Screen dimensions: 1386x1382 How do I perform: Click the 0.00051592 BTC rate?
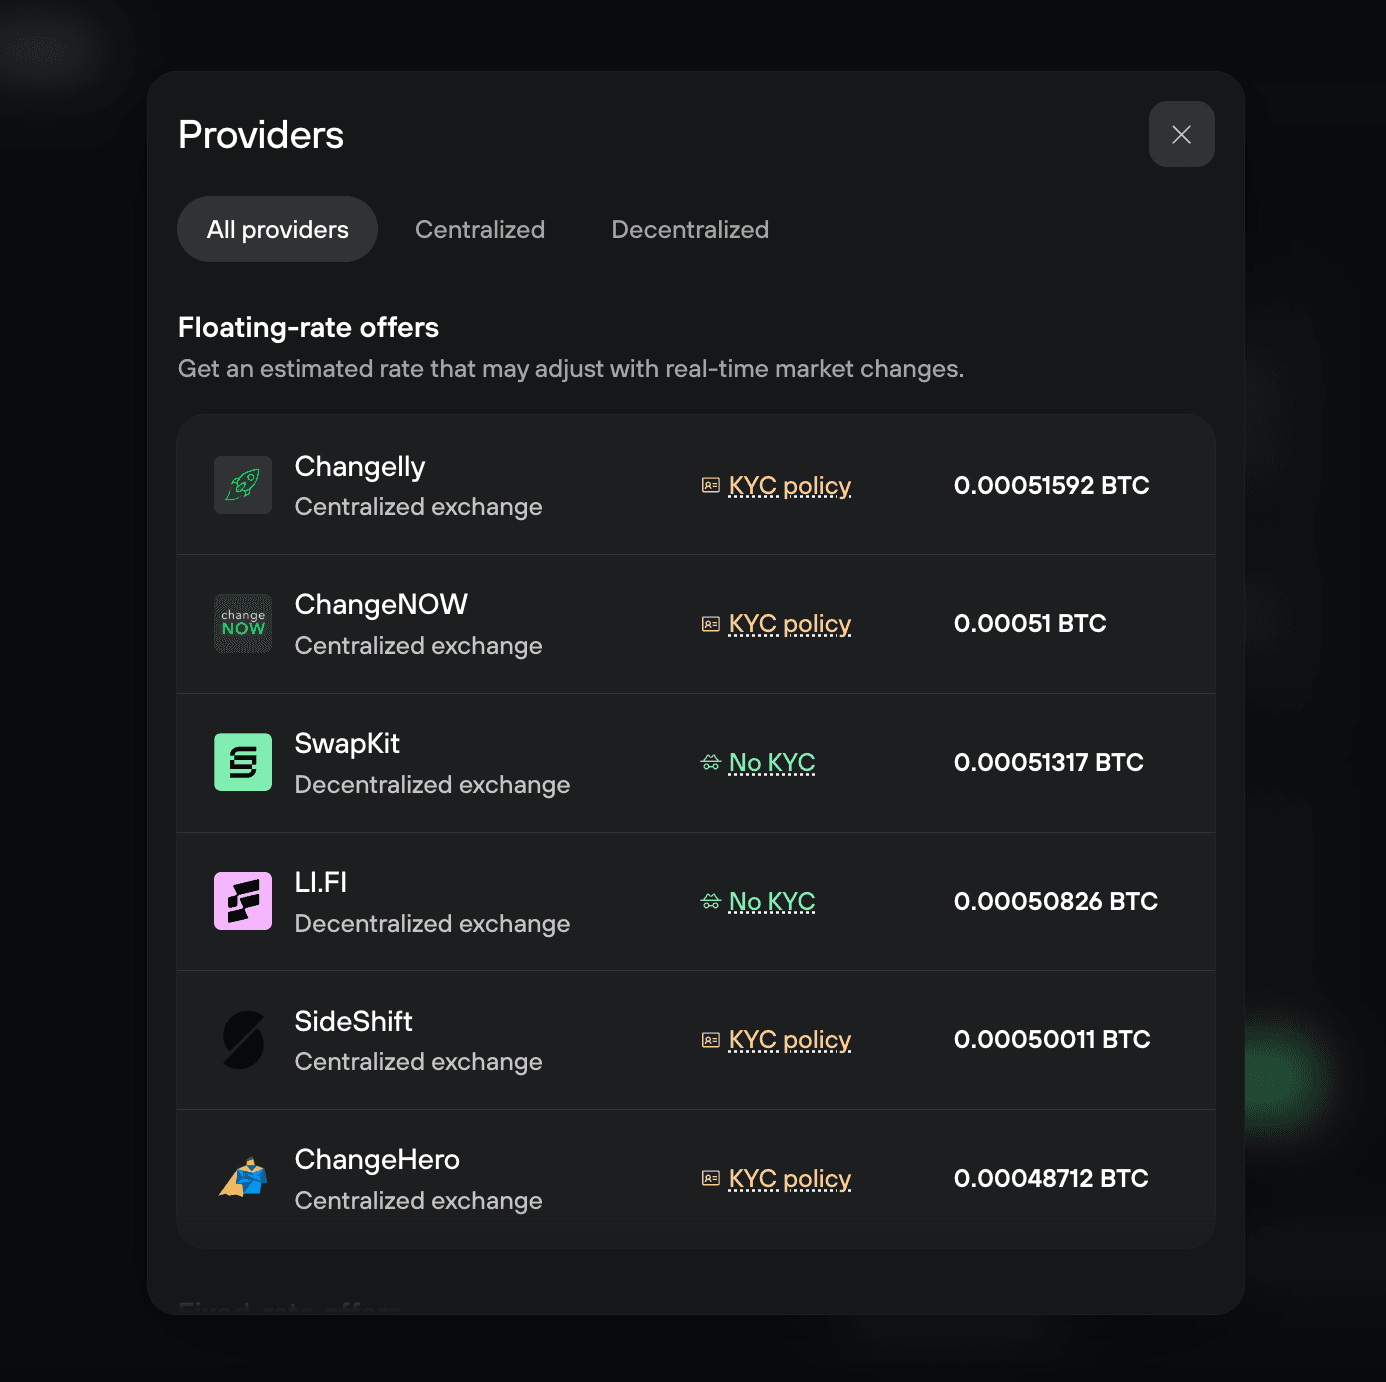1052,485
